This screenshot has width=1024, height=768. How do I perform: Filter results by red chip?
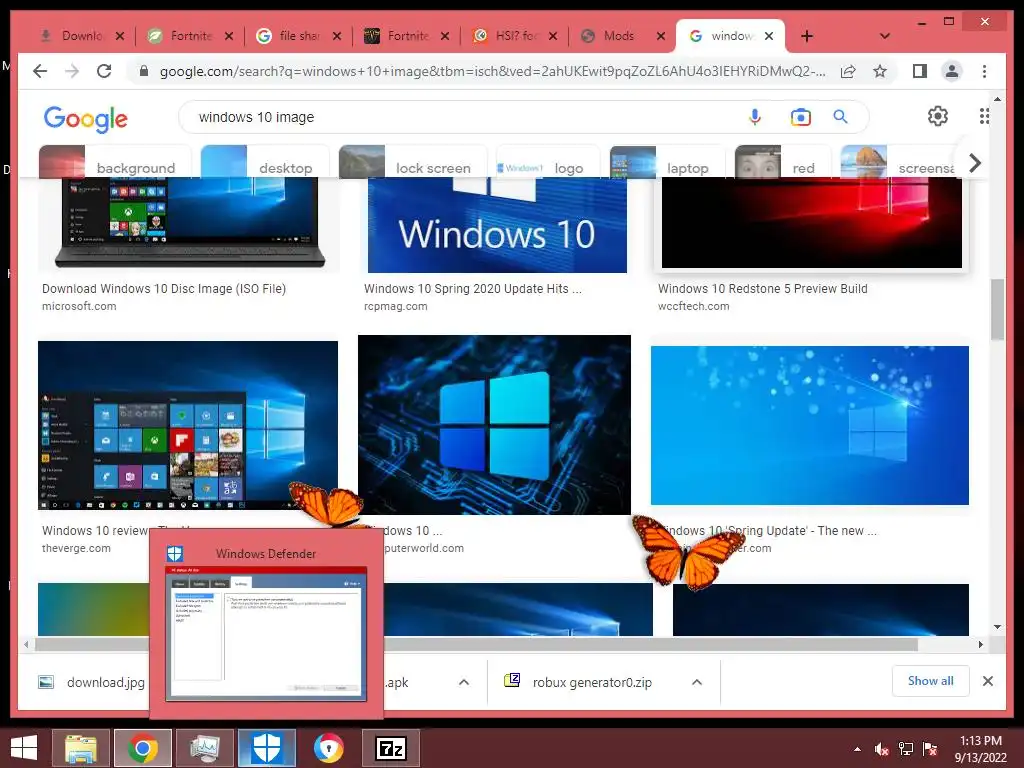click(782, 162)
